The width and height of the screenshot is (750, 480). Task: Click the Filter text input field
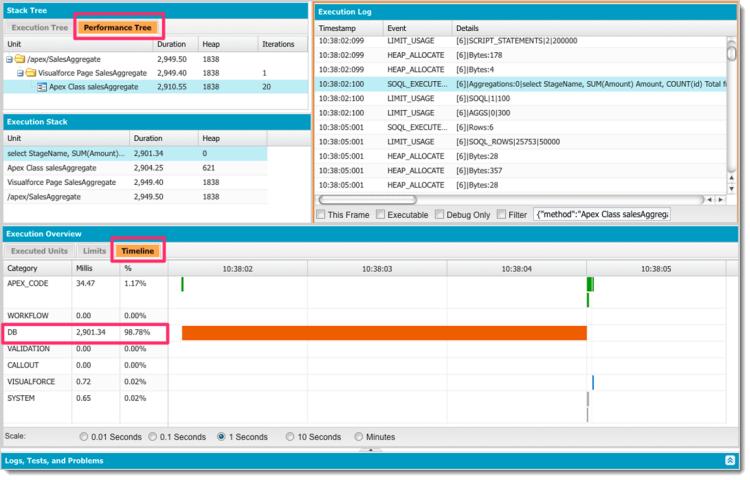coord(602,214)
